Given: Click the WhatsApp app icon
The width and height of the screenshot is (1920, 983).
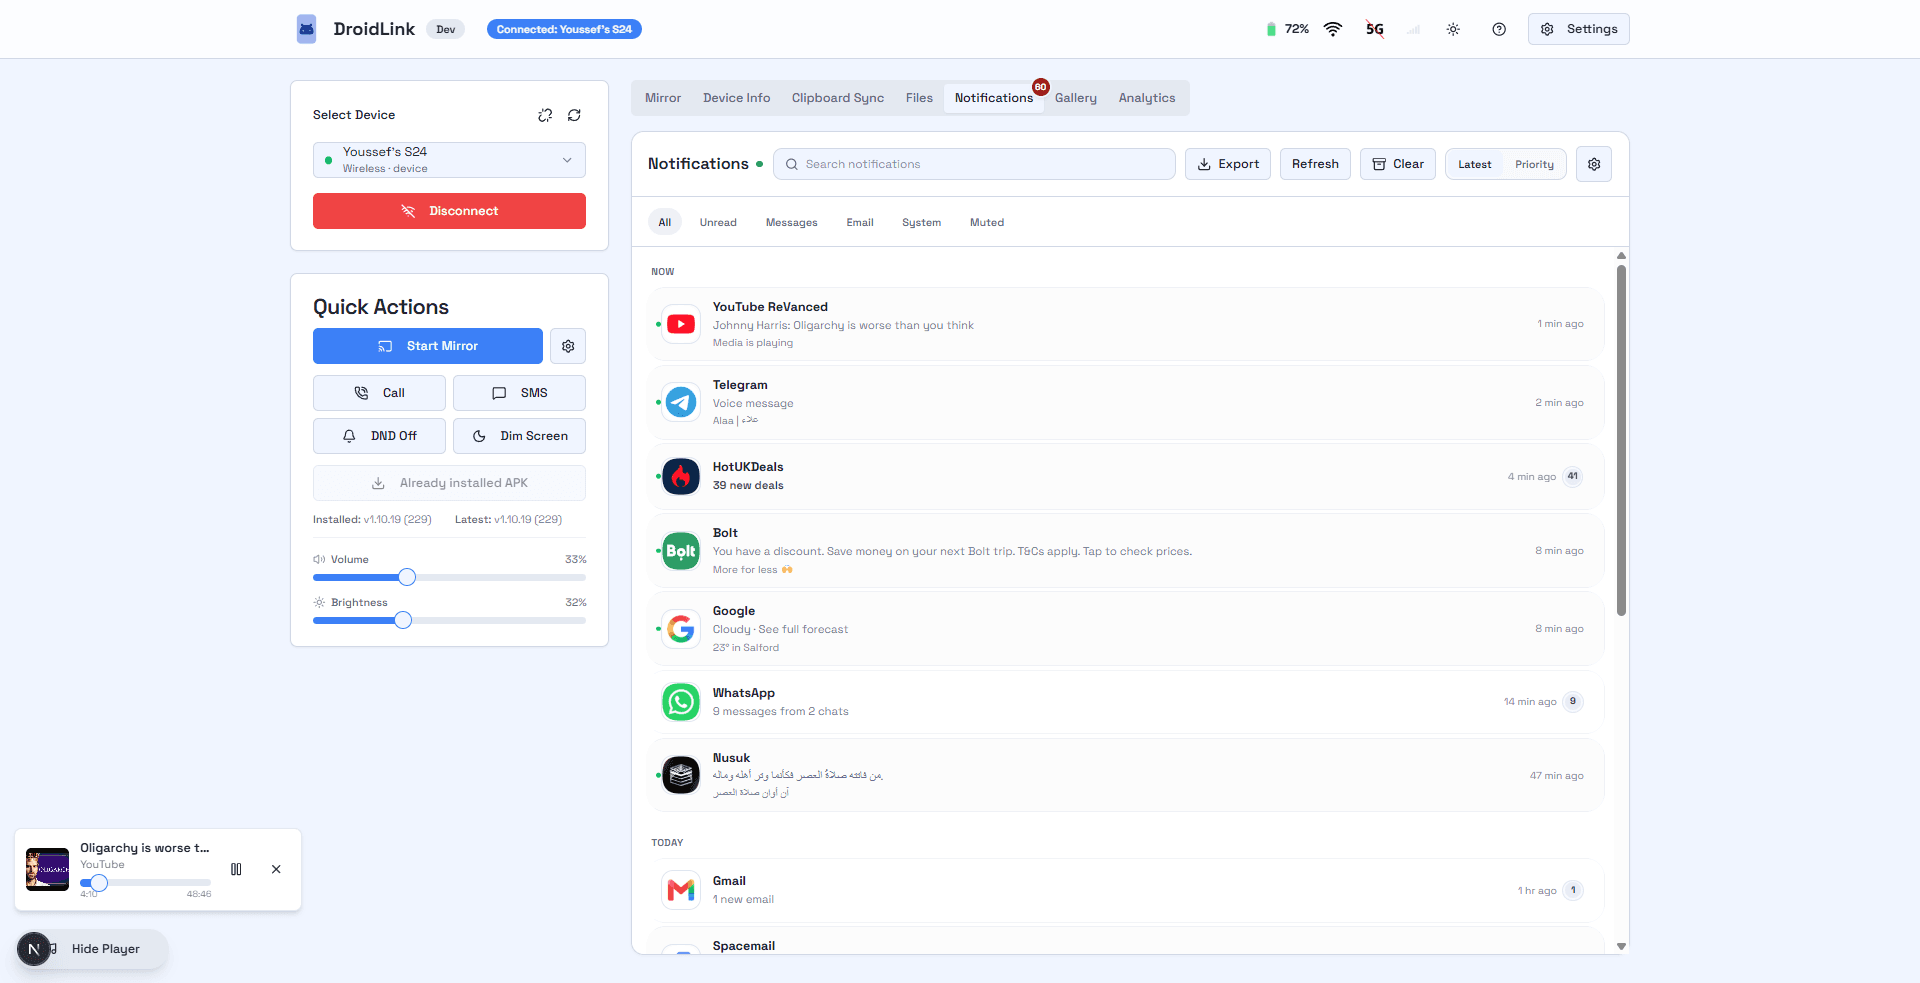Looking at the screenshot, I should [x=681, y=702].
